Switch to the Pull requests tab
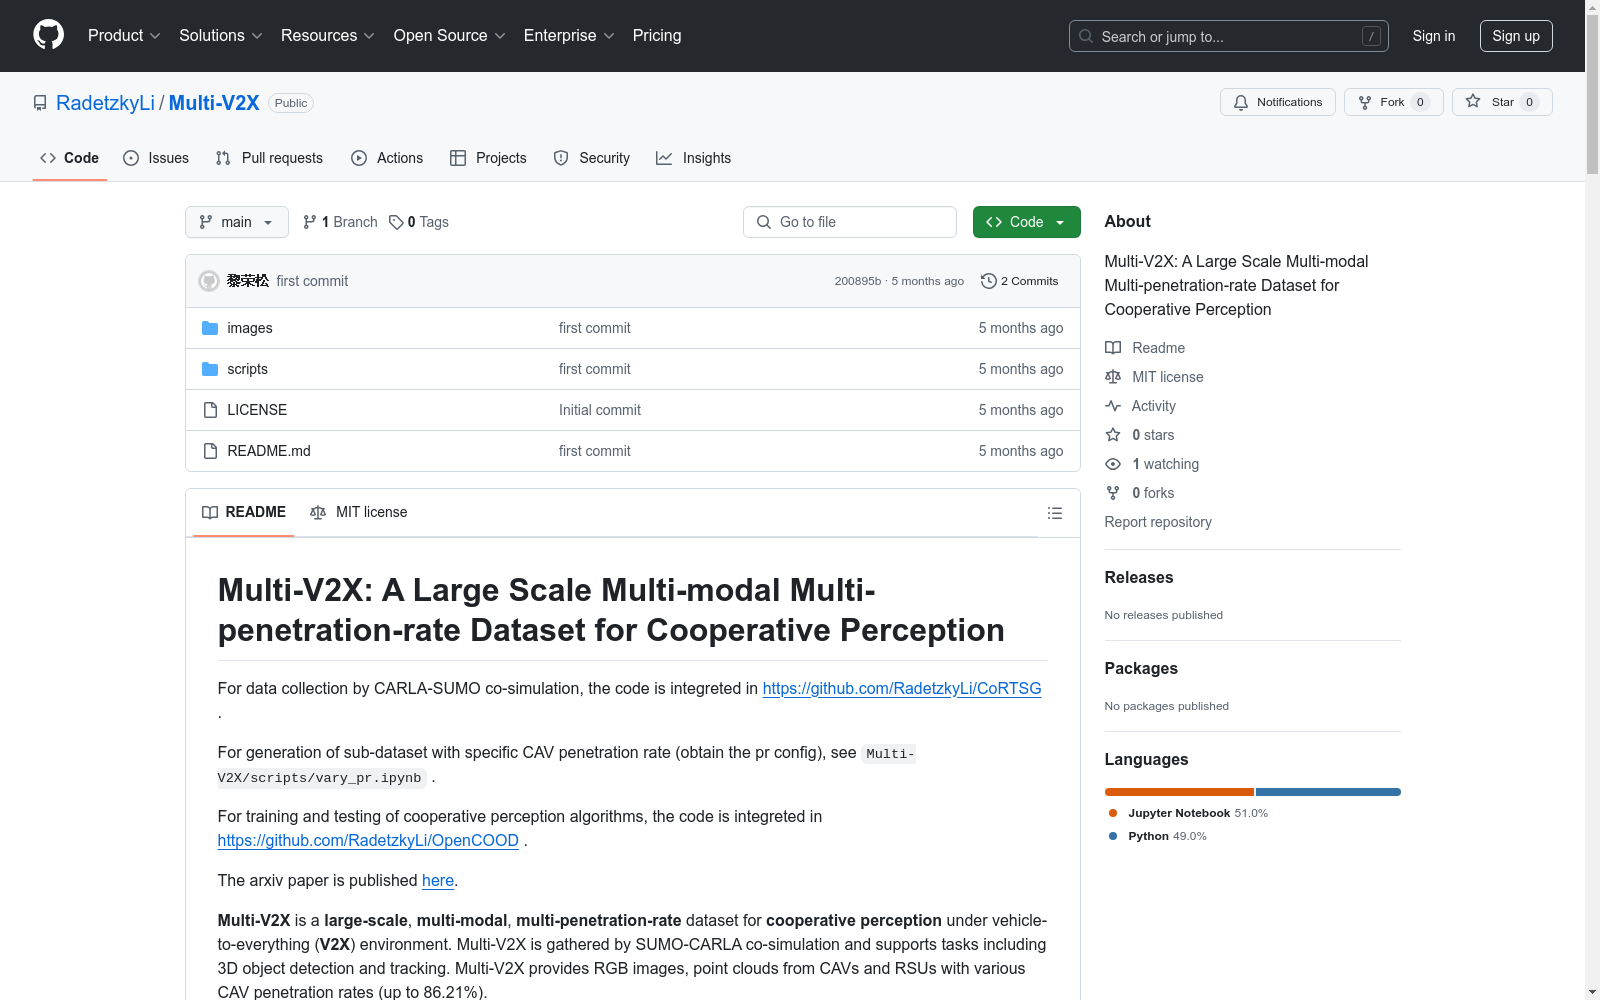The height and width of the screenshot is (1000, 1600). coord(269,158)
